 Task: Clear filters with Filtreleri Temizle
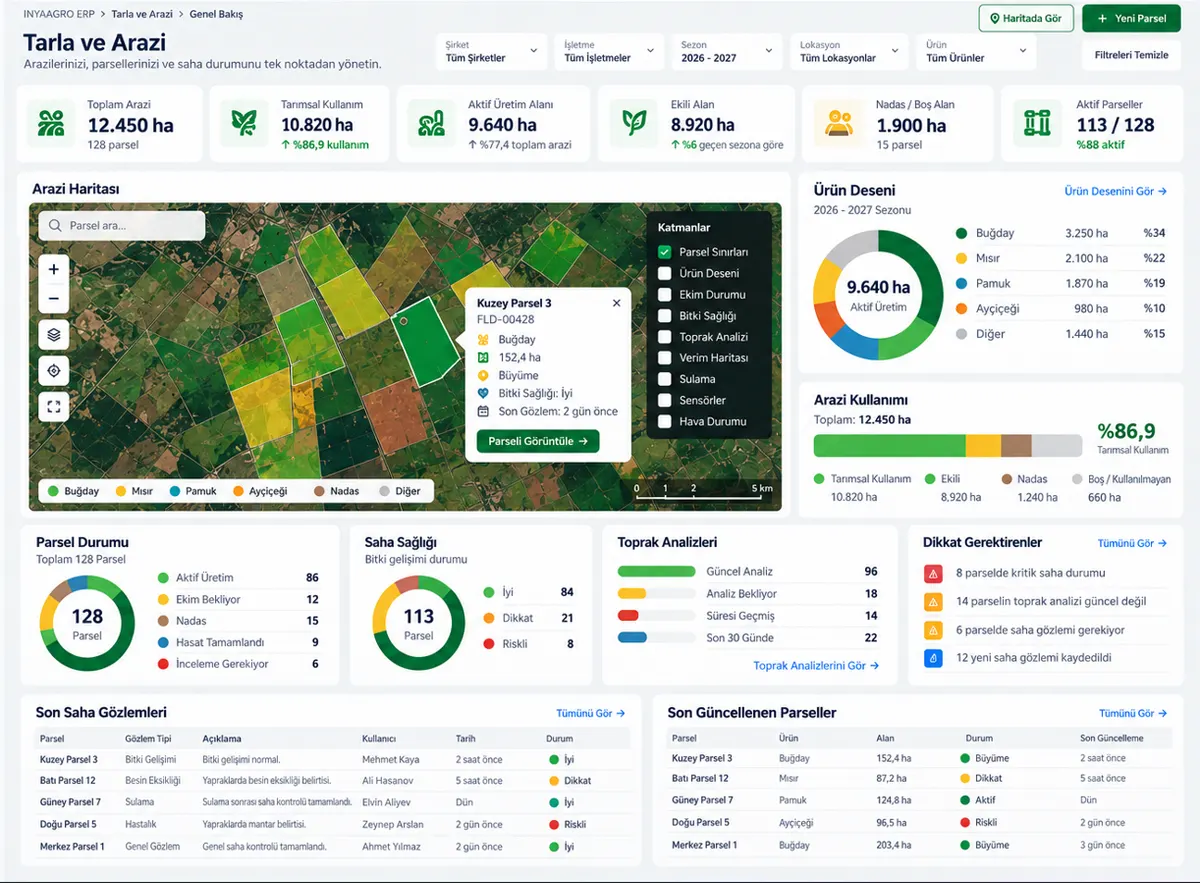tap(1131, 55)
